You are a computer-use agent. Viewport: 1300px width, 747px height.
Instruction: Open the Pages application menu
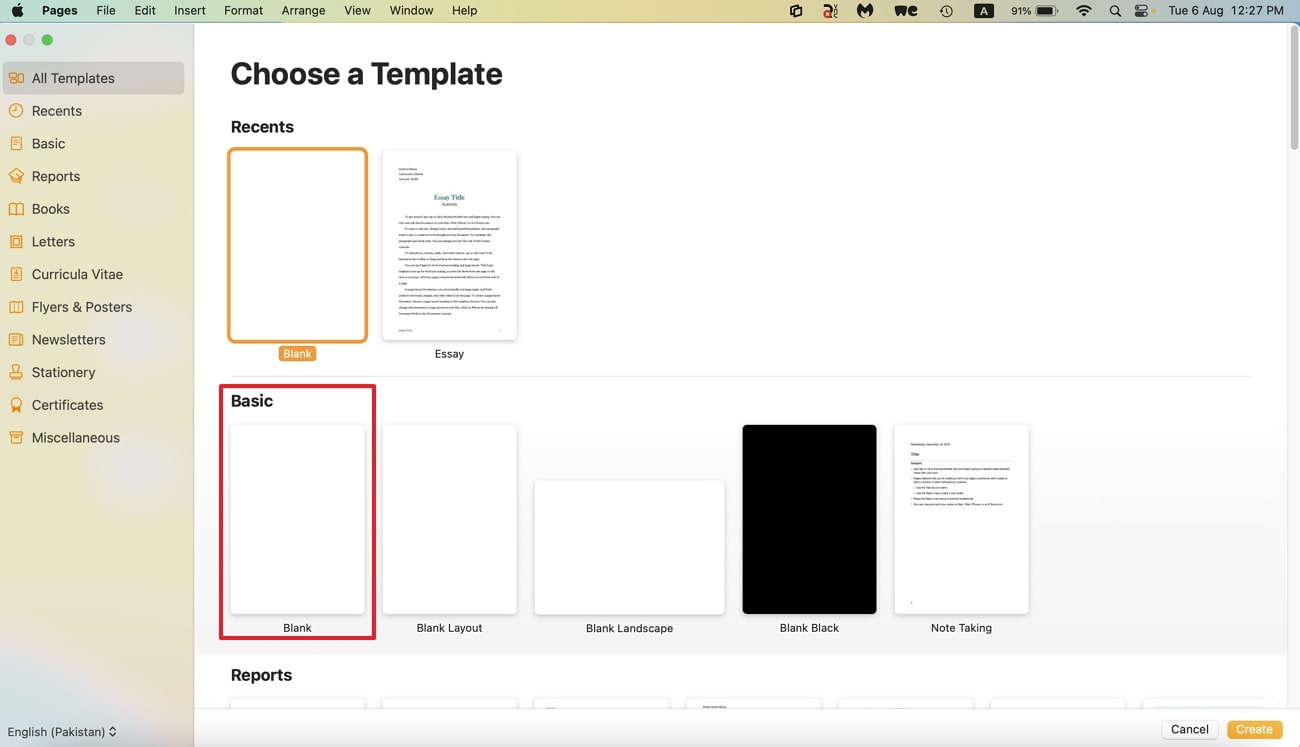click(x=60, y=10)
